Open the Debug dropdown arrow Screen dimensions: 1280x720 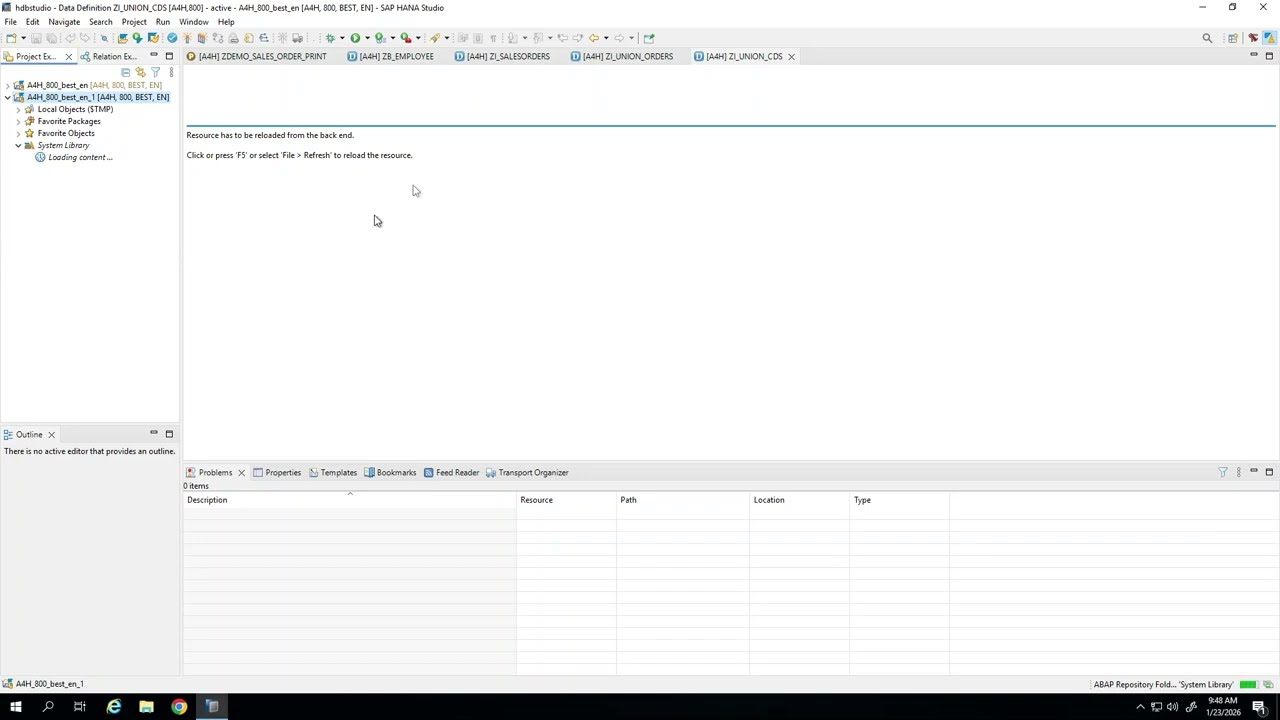tap(342, 38)
